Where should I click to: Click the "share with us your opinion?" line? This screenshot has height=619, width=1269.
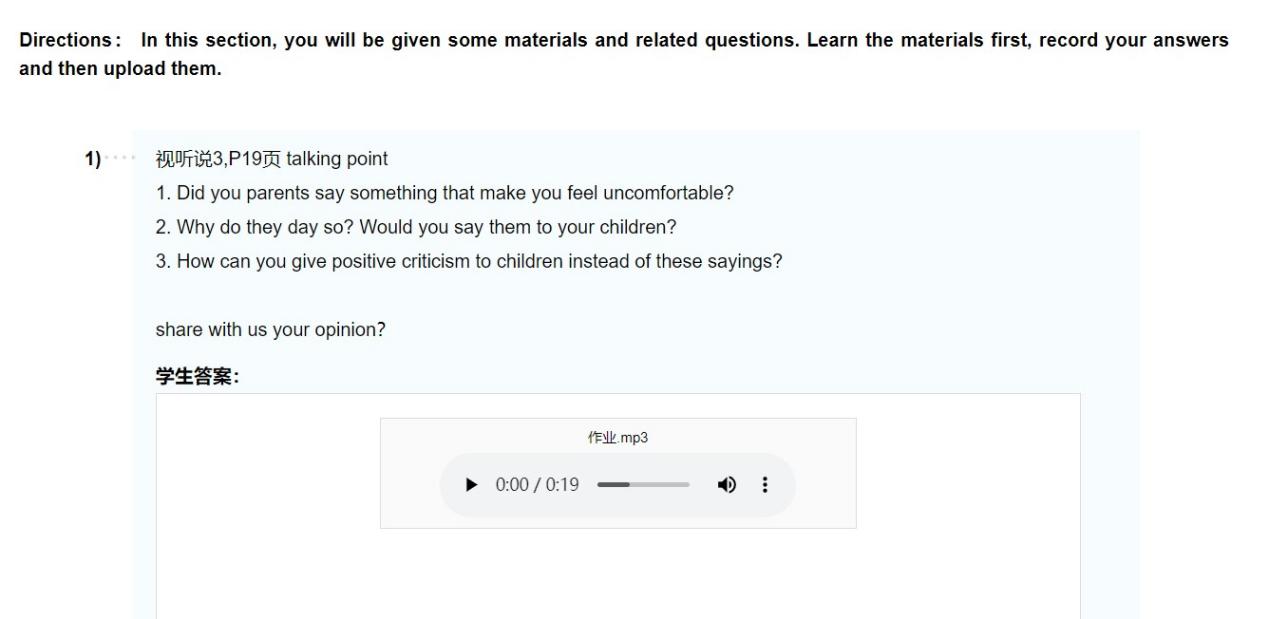(270, 330)
